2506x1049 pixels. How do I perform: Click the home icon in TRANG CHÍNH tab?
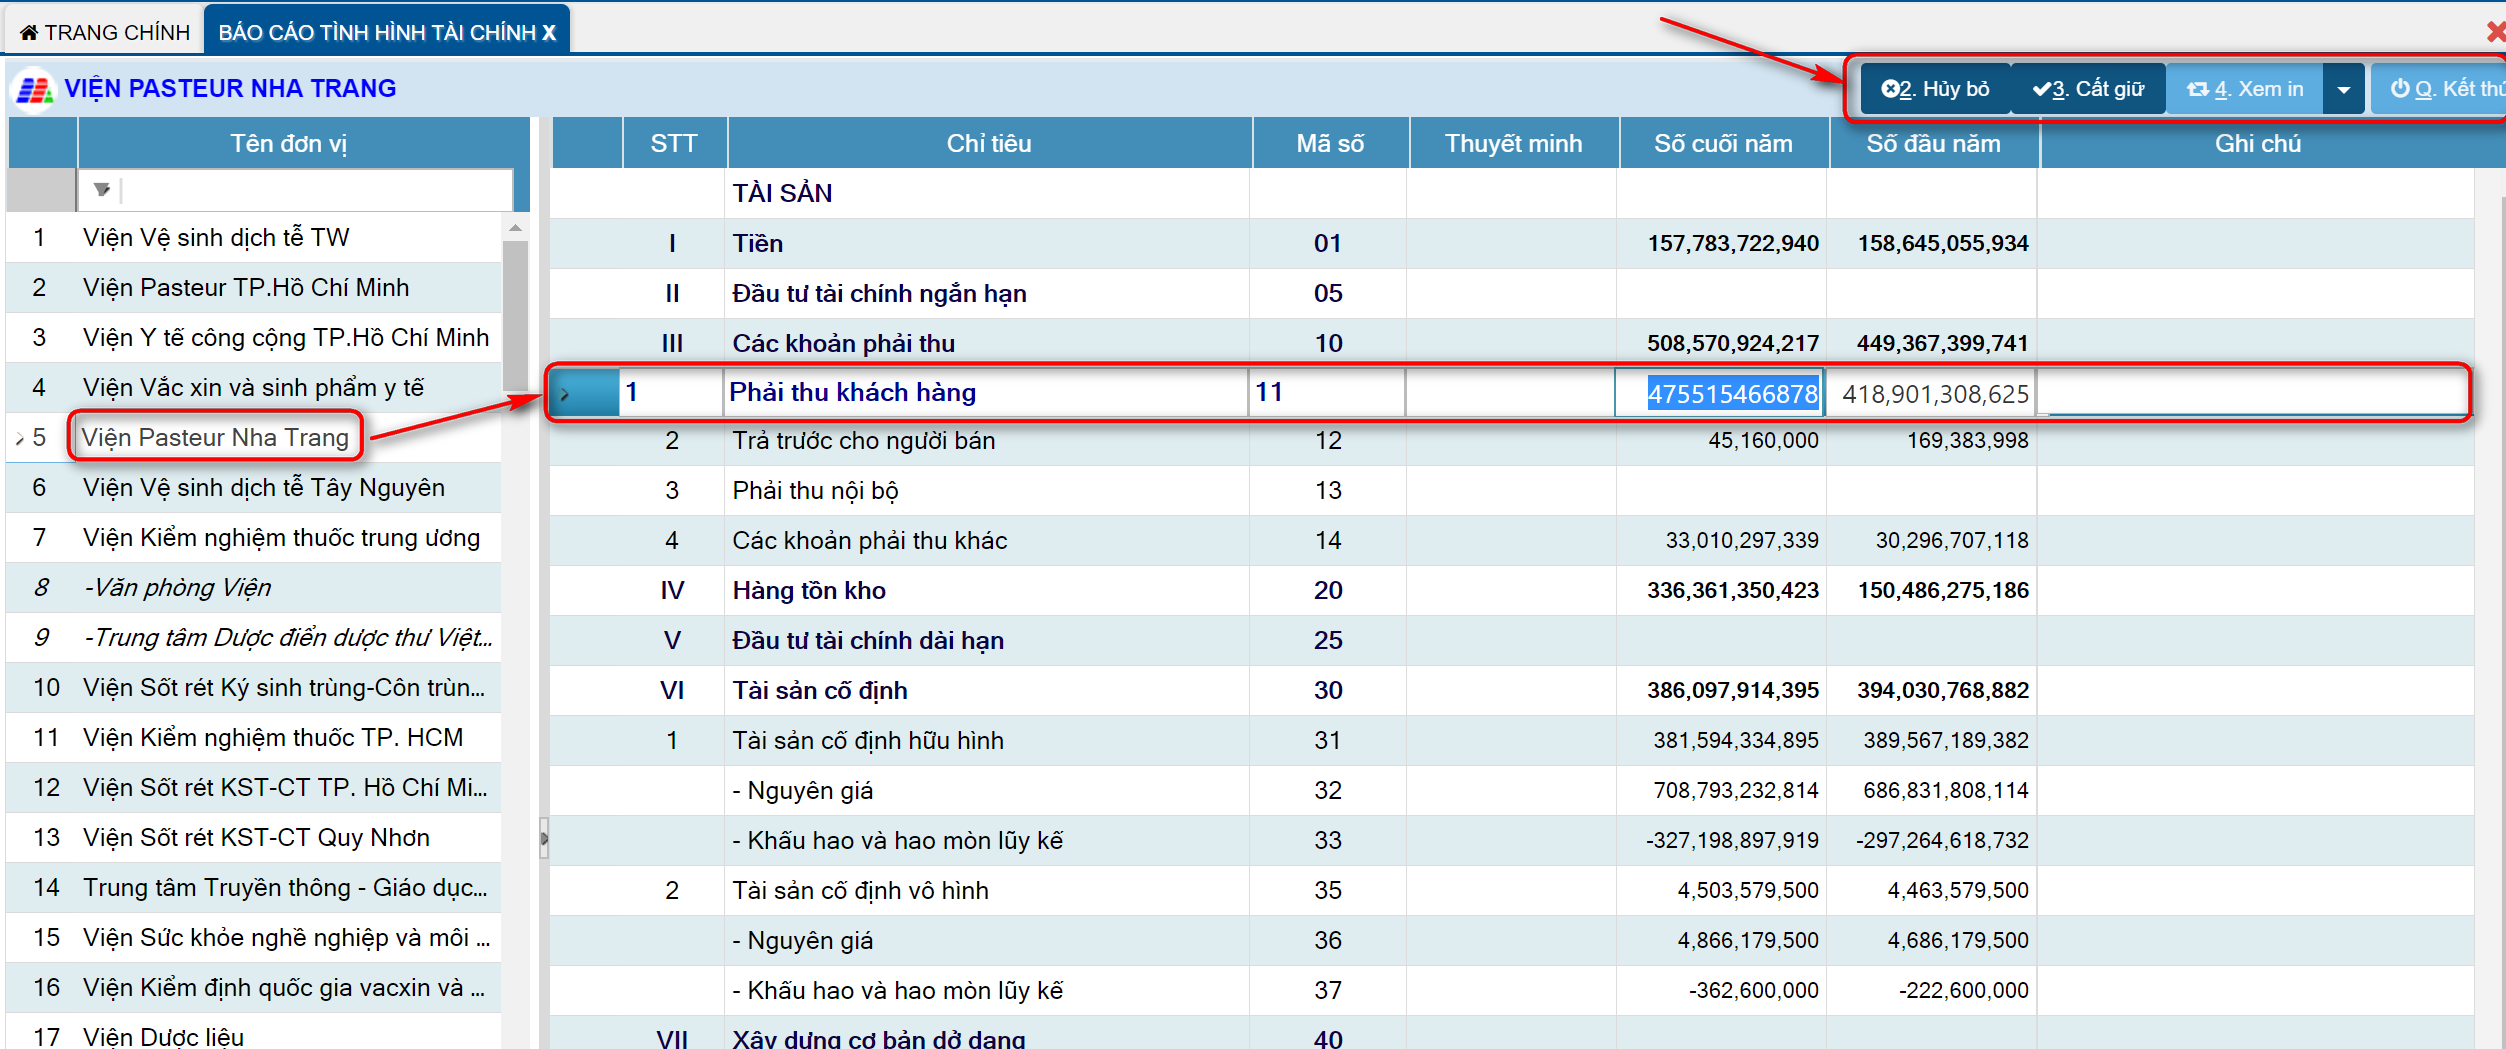point(29,33)
